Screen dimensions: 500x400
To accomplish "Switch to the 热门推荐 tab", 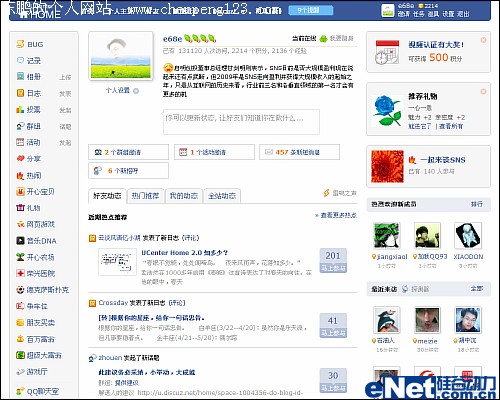I will 145,196.
